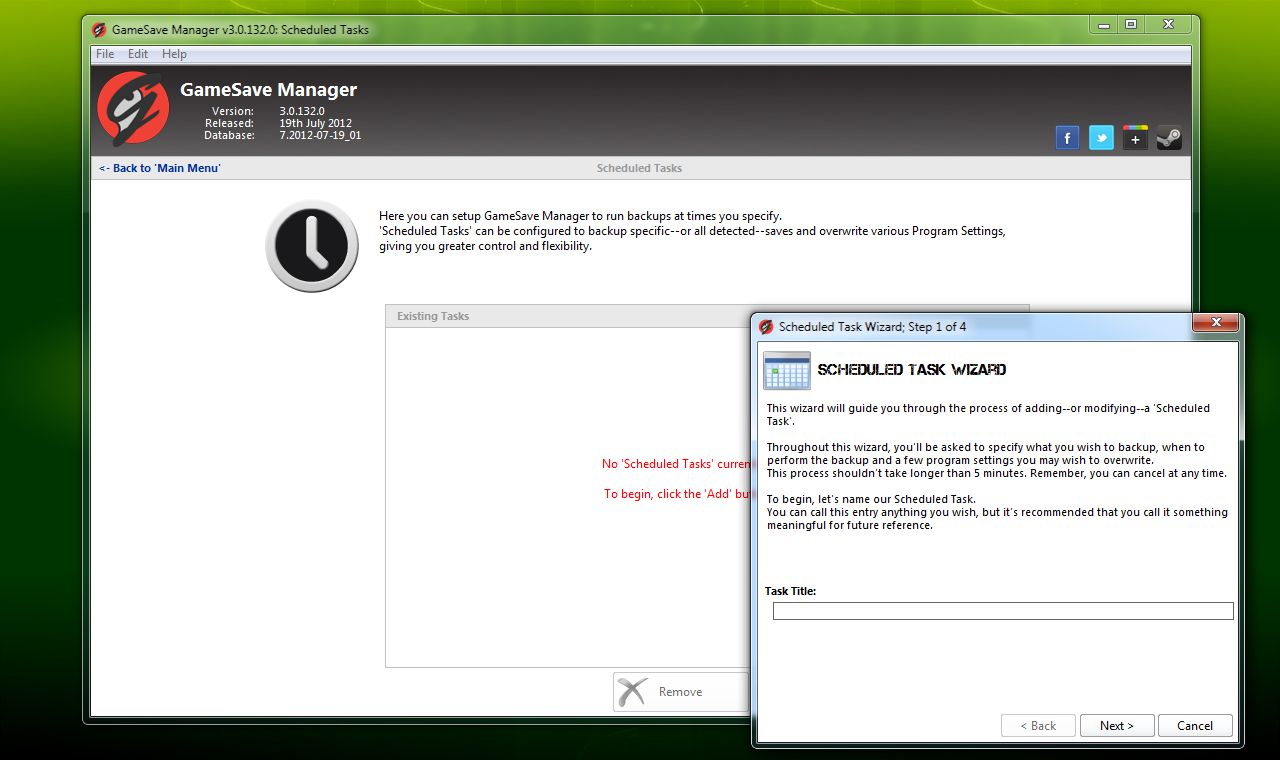1280x760 pixels.
Task: Click the large clock Scheduled Tasks icon
Action: pos(311,246)
